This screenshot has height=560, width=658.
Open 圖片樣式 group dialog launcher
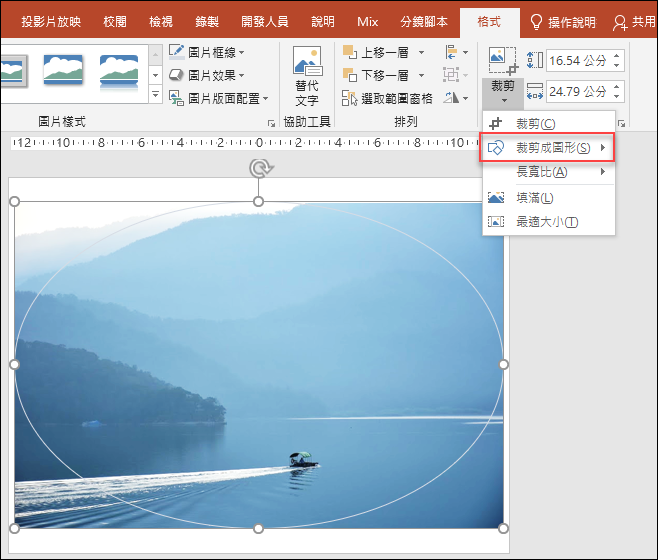[271, 123]
